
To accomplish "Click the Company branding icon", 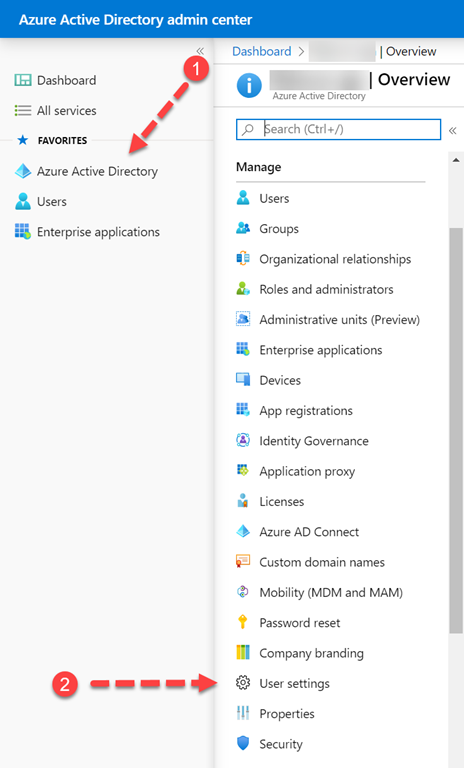I will 243,652.
